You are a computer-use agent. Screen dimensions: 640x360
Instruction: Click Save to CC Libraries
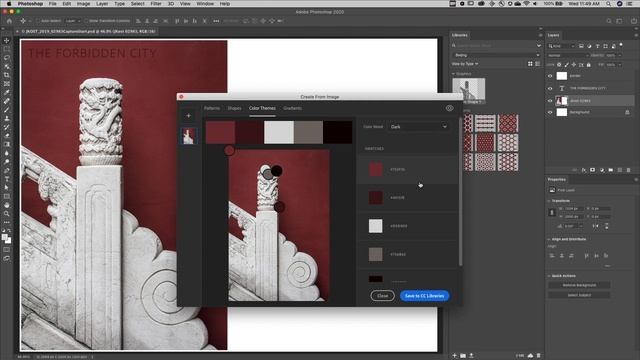click(424, 296)
